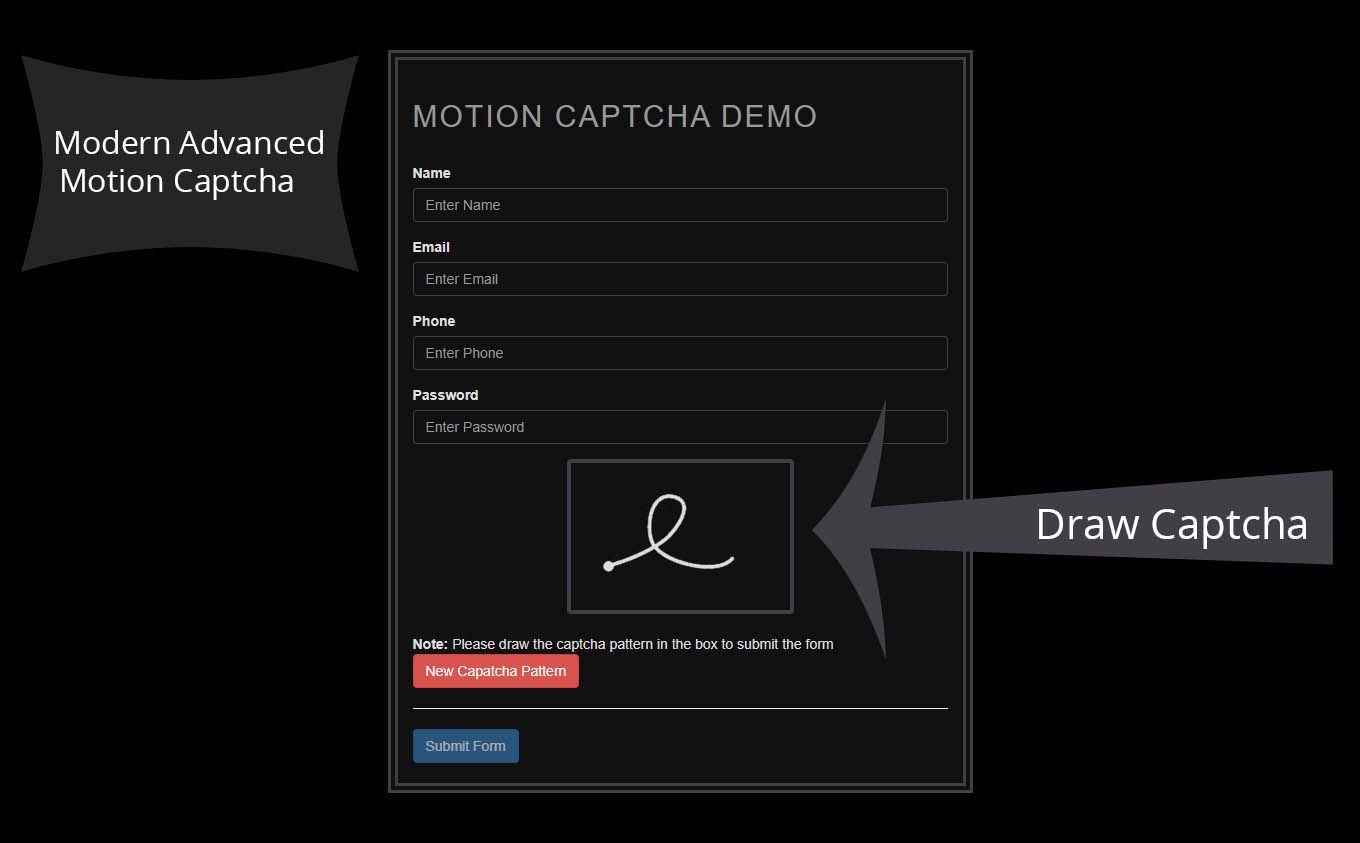Click the Name field label
The image size is (1360, 843).
click(x=431, y=173)
